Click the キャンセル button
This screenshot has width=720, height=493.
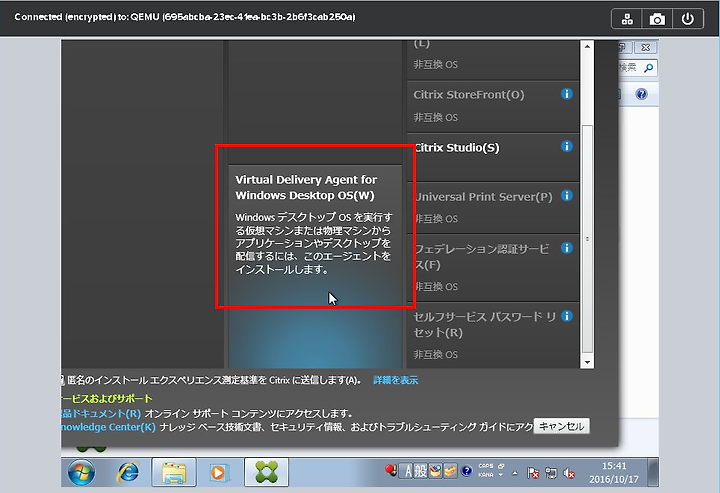[561, 426]
